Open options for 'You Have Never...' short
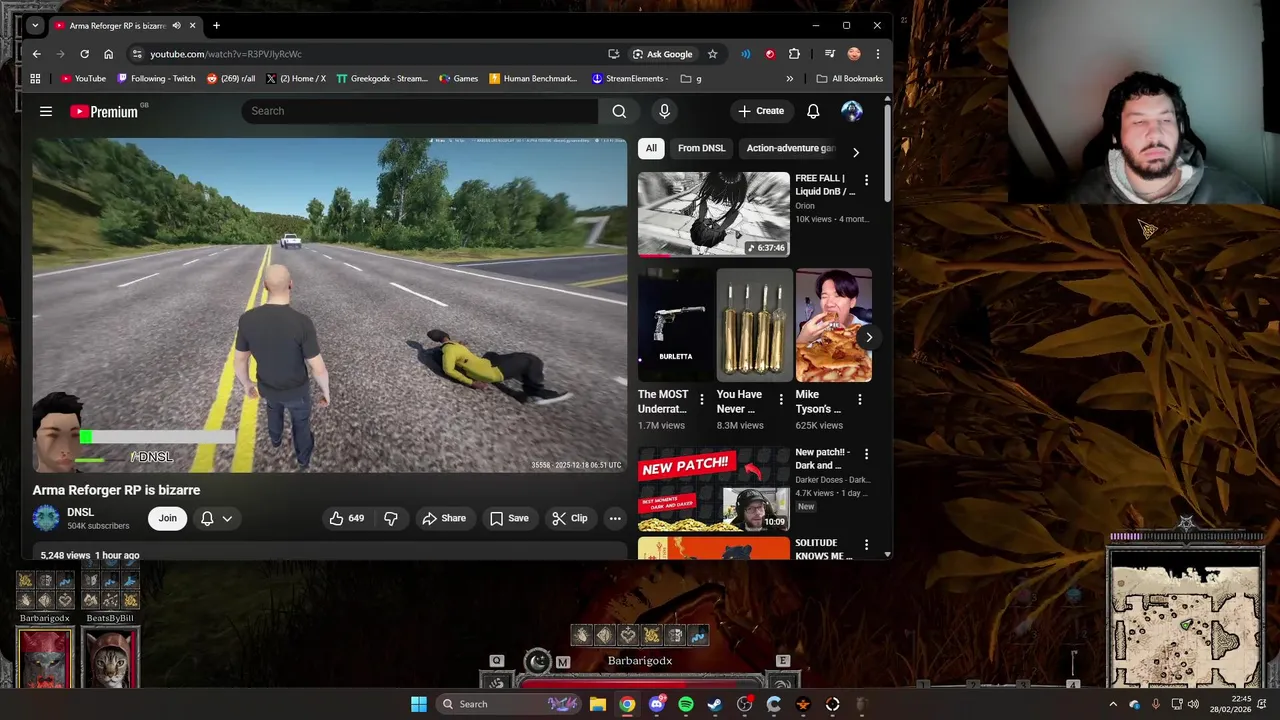Screen dimensions: 1280x720 781,400
